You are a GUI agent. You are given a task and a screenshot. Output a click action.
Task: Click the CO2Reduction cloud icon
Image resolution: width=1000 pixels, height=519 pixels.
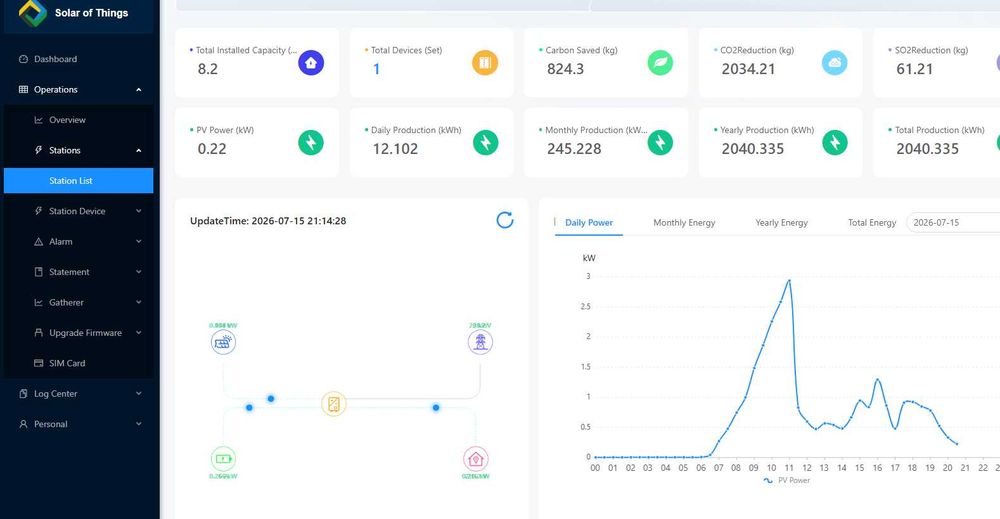coord(834,62)
